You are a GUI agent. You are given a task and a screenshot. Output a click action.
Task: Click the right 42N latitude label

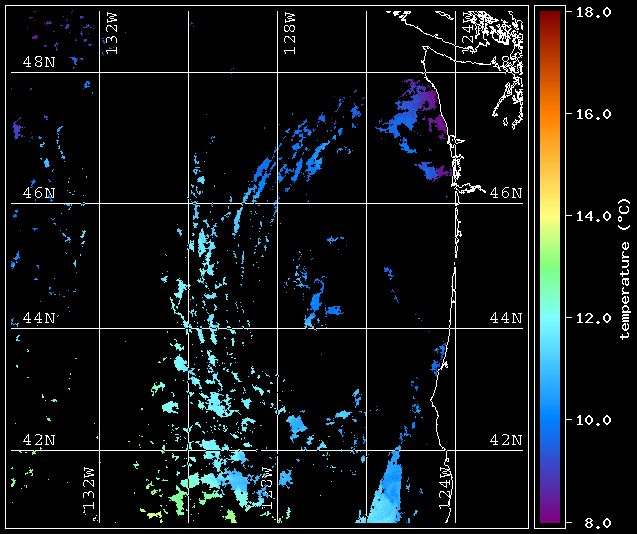click(504, 440)
